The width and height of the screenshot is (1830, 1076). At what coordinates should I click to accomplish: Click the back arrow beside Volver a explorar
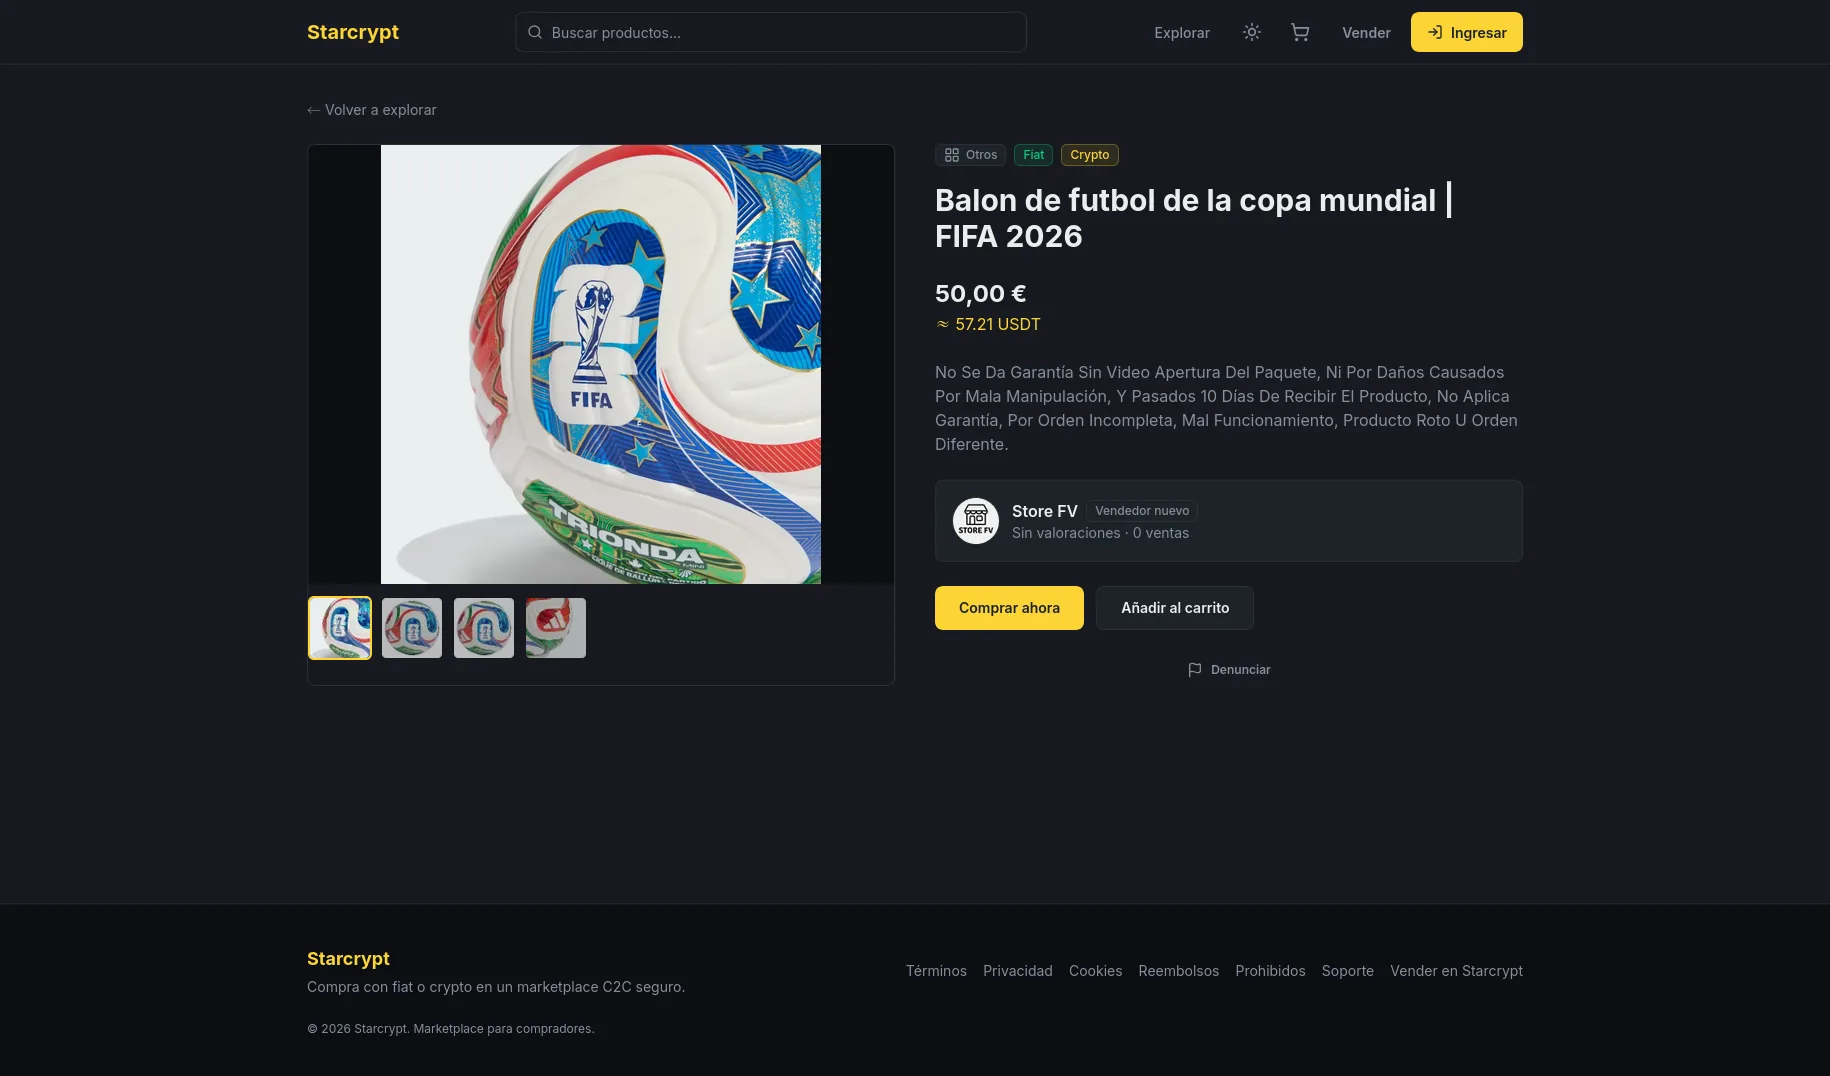314,110
